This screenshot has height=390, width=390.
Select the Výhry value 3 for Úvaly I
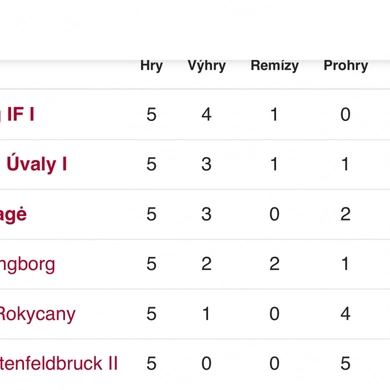206,164
